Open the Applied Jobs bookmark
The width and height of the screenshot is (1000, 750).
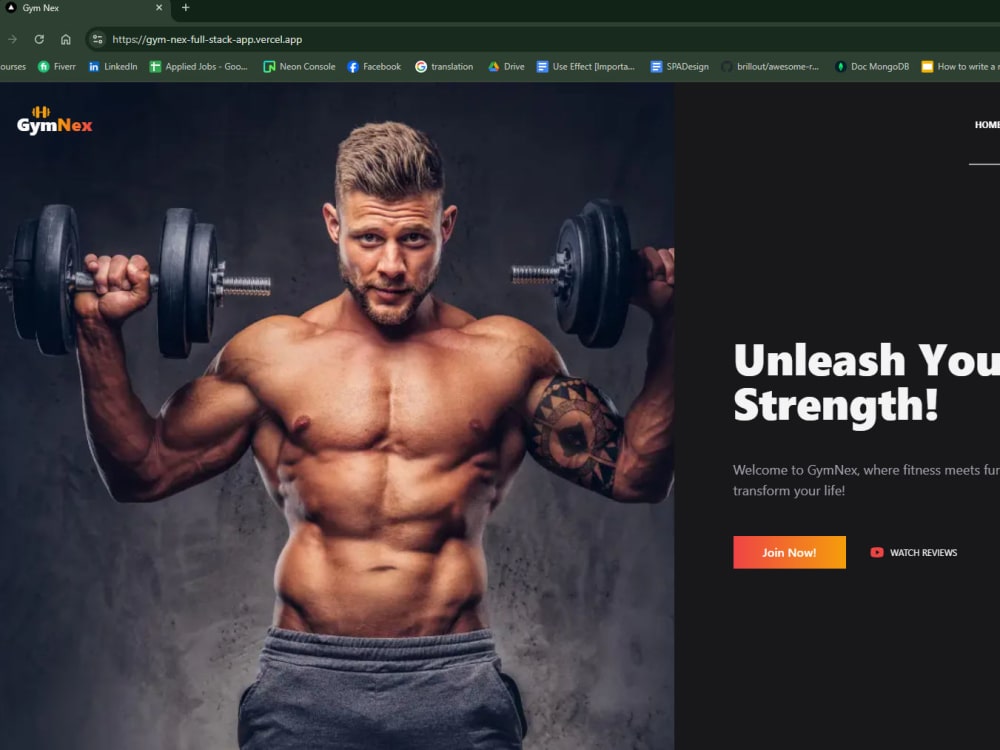point(198,66)
